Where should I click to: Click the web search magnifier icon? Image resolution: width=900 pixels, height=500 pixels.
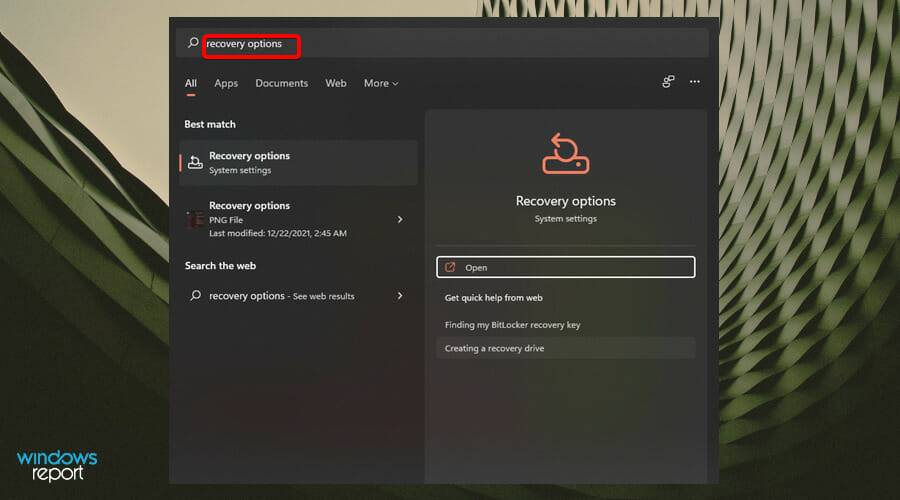click(x=196, y=295)
